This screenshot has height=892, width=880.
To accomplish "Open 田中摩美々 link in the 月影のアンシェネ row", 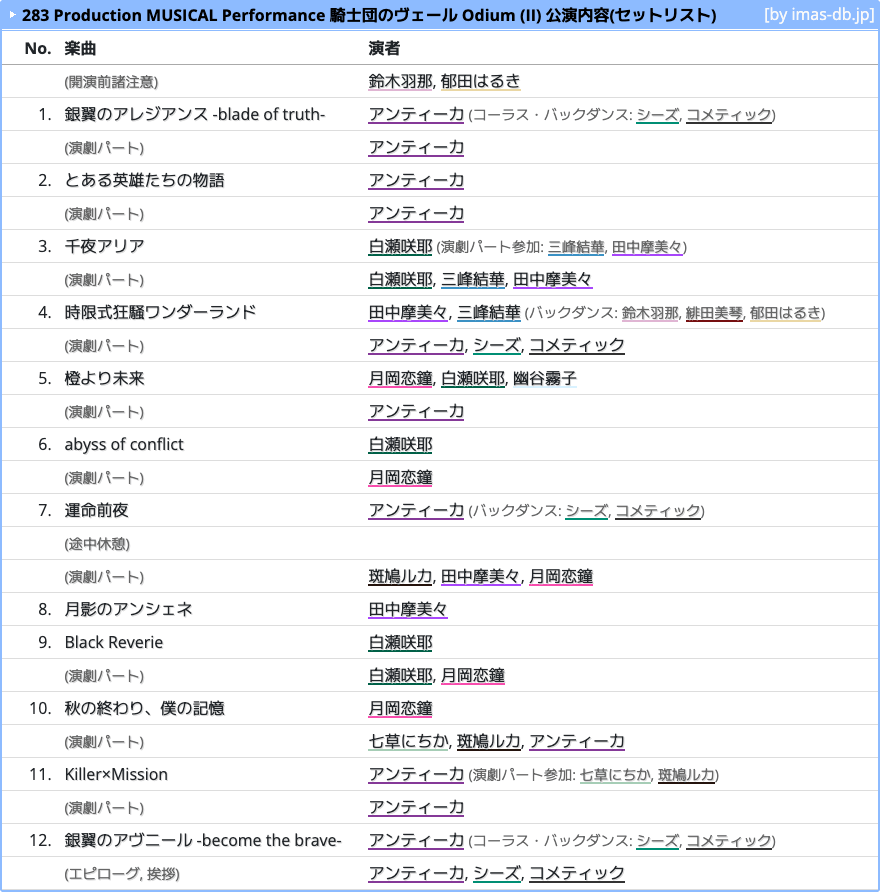I will coord(408,609).
